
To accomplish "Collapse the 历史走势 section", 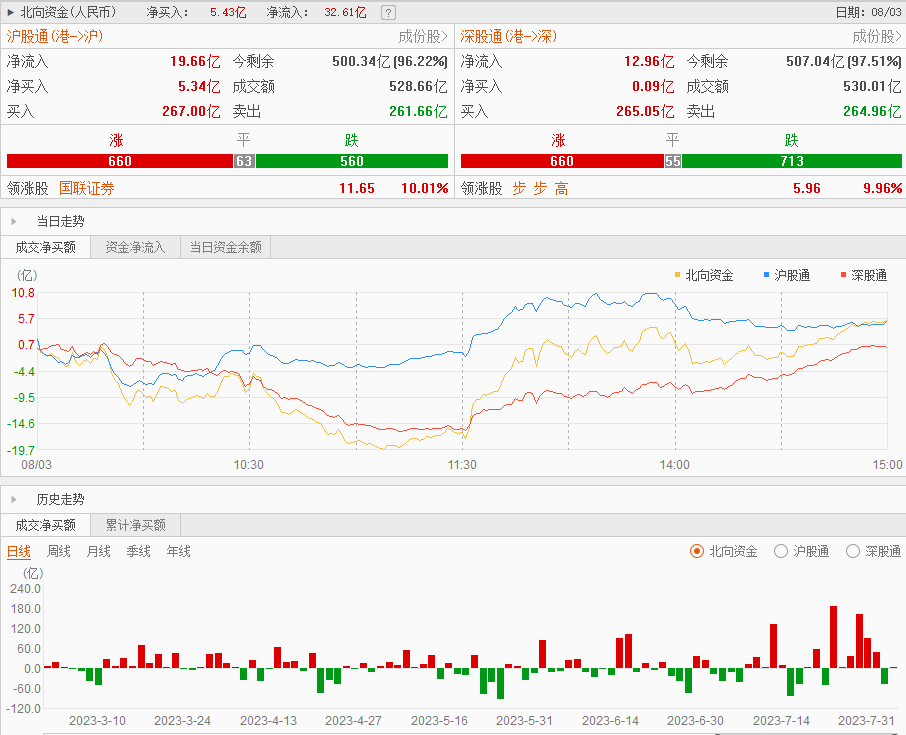I will click(12, 499).
